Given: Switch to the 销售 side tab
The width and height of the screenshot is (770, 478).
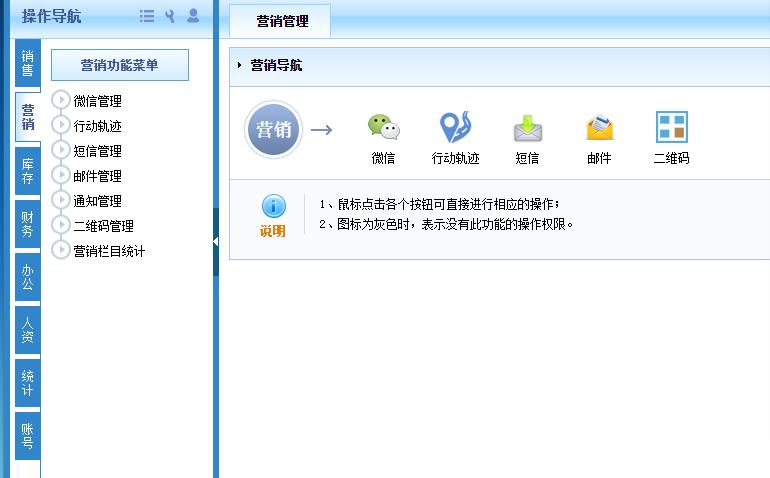Looking at the screenshot, I should tap(28, 64).
